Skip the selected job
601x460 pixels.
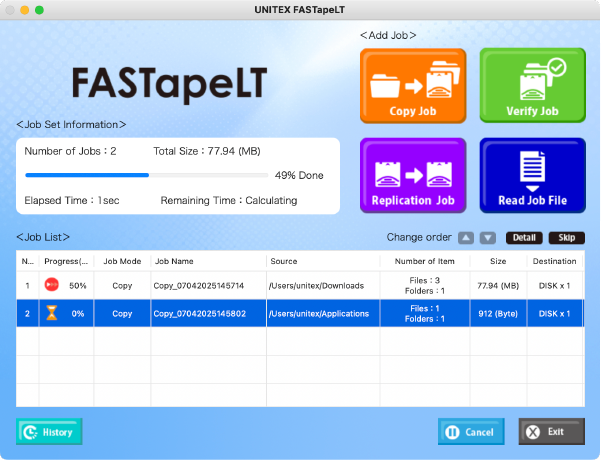coord(567,238)
